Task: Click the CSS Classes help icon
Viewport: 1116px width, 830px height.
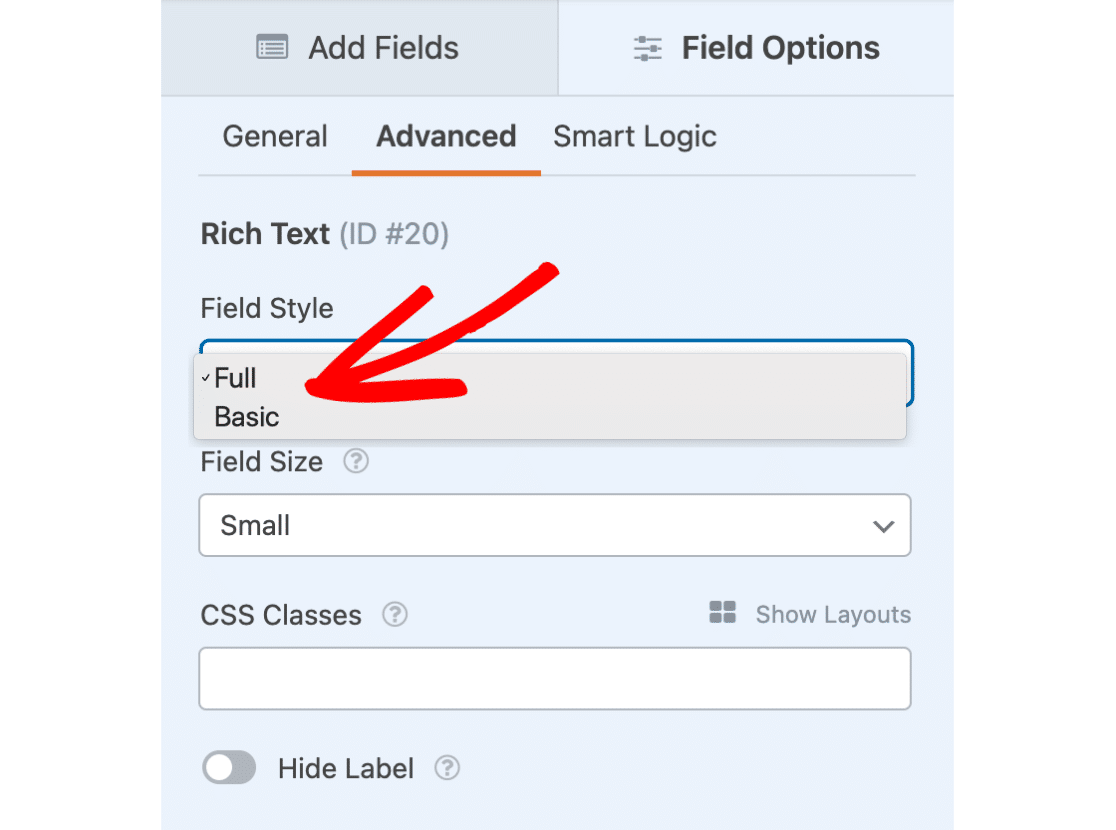Action: pos(395,614)
